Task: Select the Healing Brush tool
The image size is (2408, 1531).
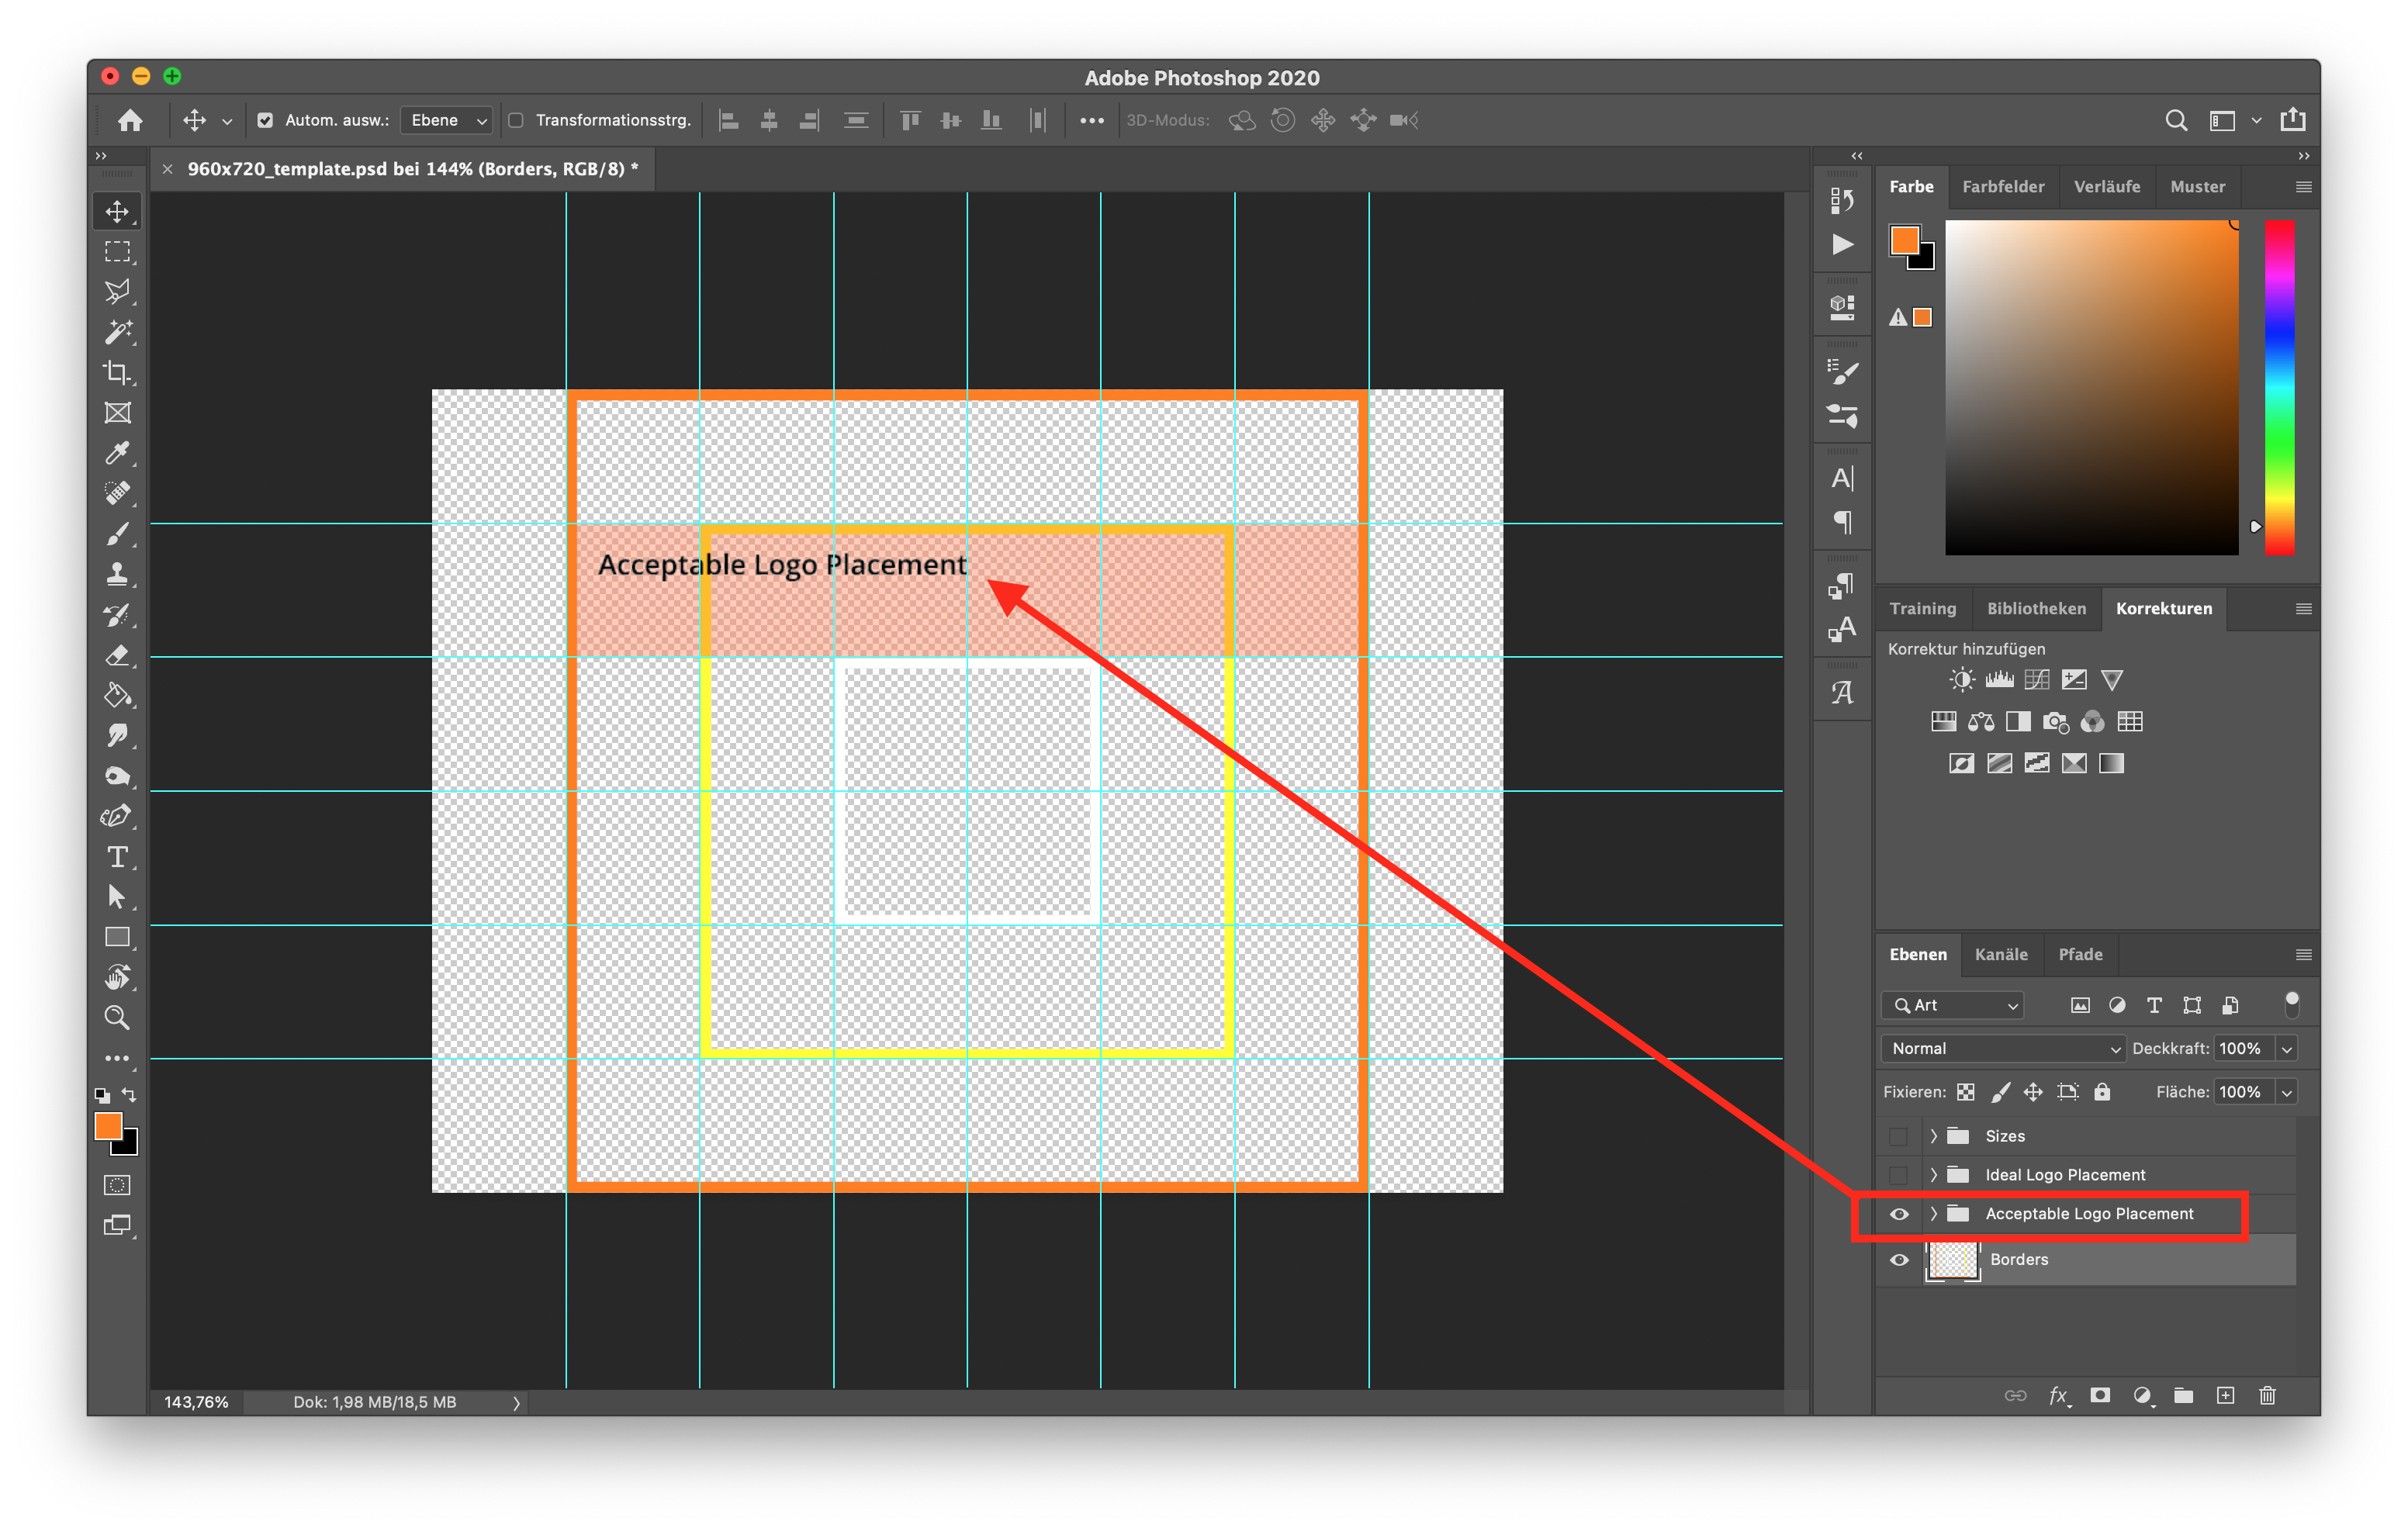Action: pos(117,493)
